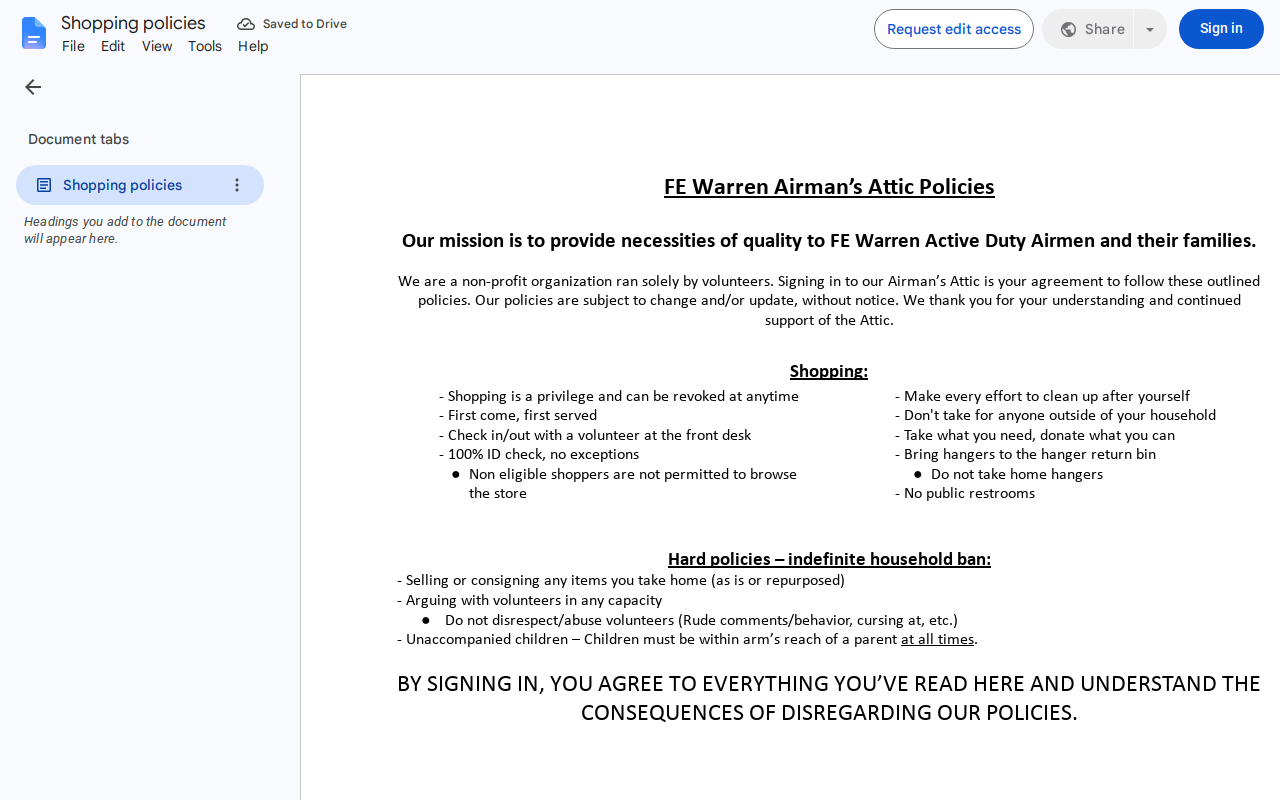Click the Request edit access button
This screenshot has height=800, width=1280.
(x=954, y=29)
